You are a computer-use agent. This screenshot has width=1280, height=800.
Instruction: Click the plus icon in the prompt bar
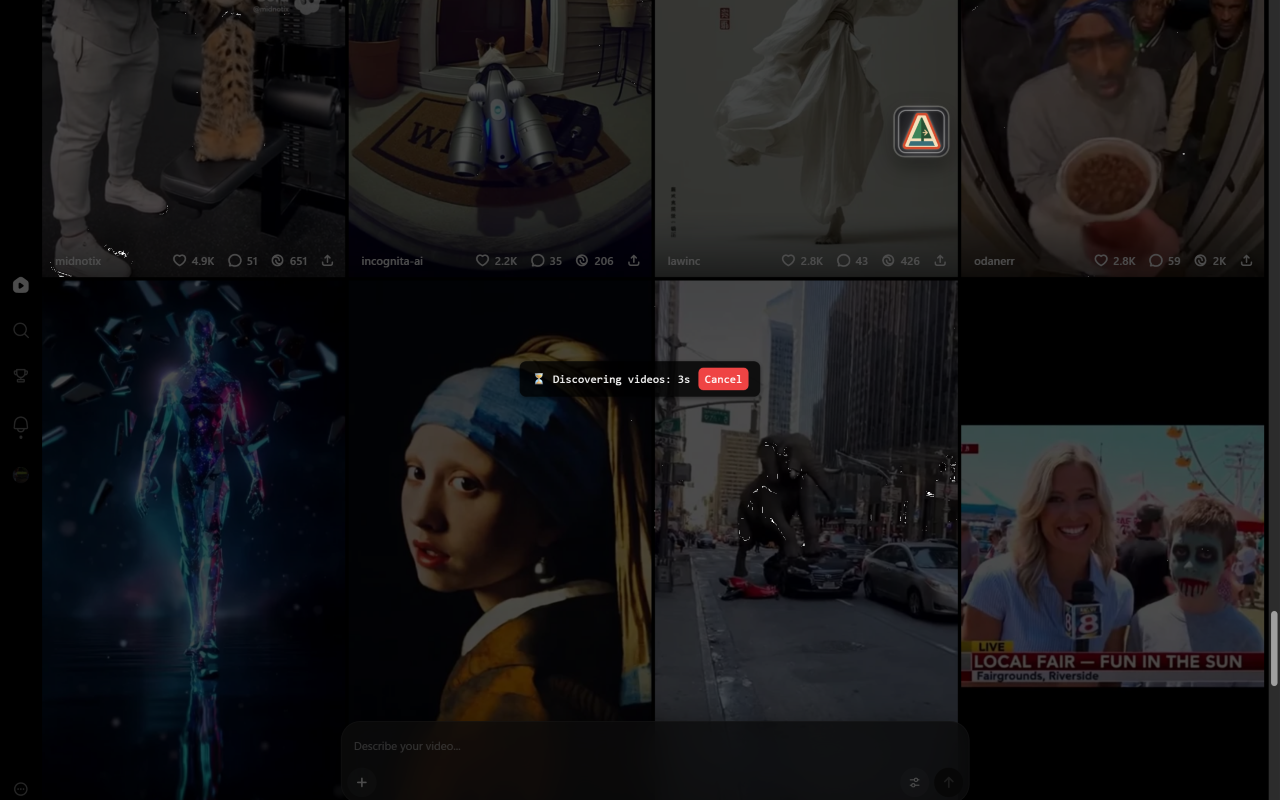[361, 782]
